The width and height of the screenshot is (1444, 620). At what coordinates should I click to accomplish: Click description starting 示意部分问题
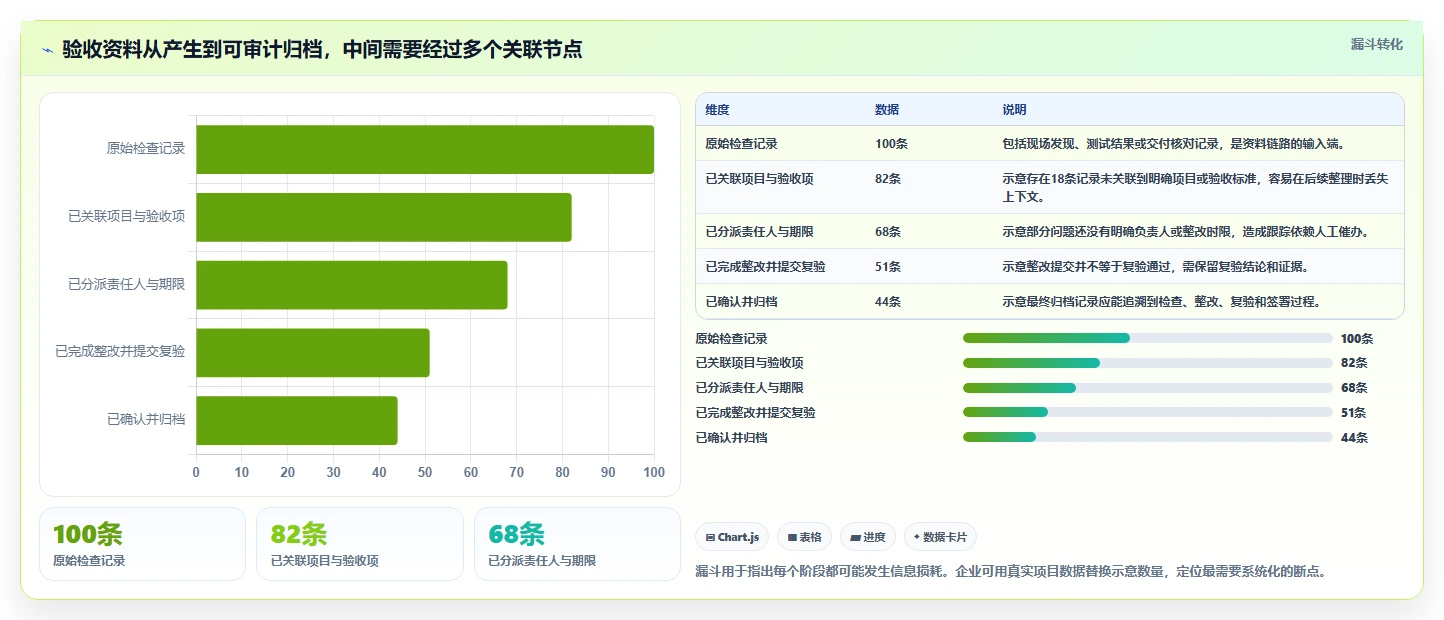pyautogui.click(x=1185, y=232)
